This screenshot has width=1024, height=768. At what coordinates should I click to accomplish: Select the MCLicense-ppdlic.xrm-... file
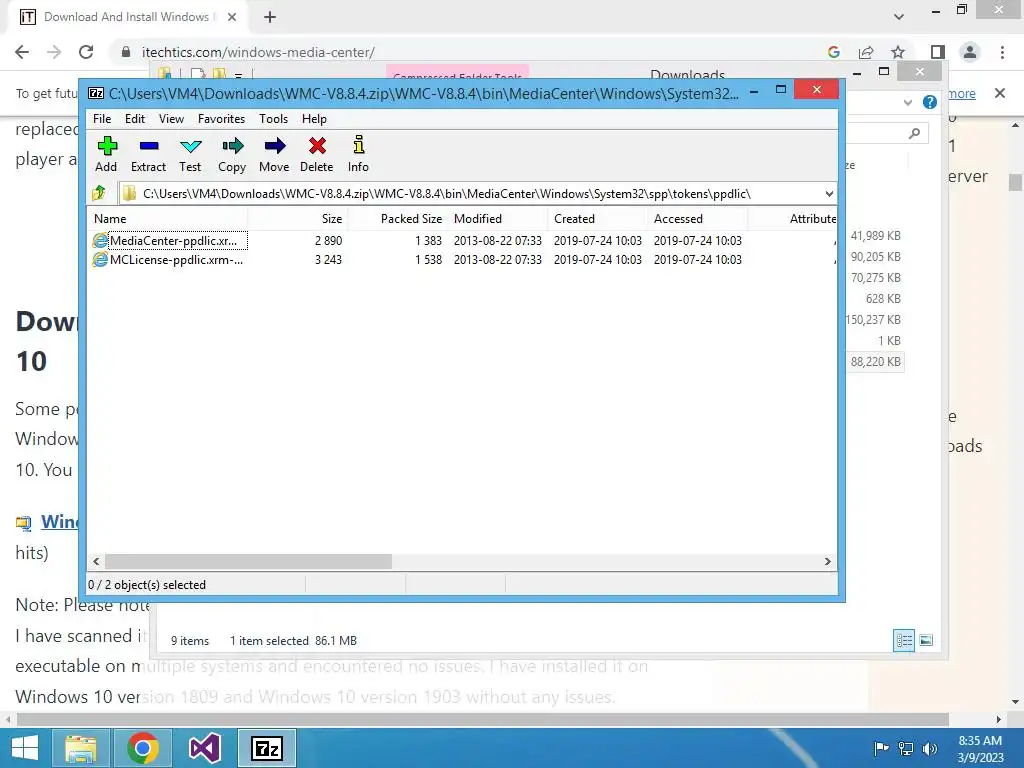(x=168, y=260)
